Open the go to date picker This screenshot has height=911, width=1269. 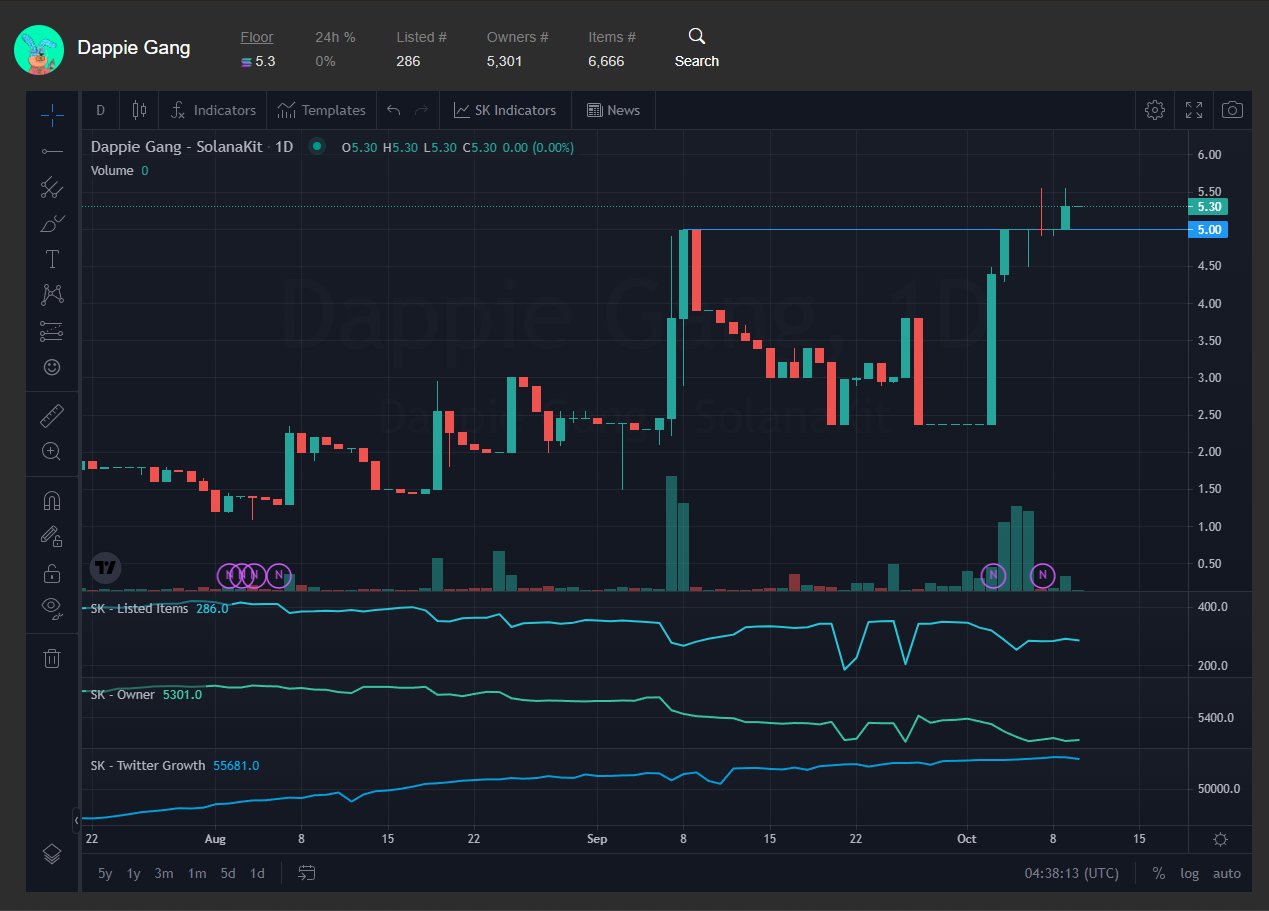(x=307, y=873)
